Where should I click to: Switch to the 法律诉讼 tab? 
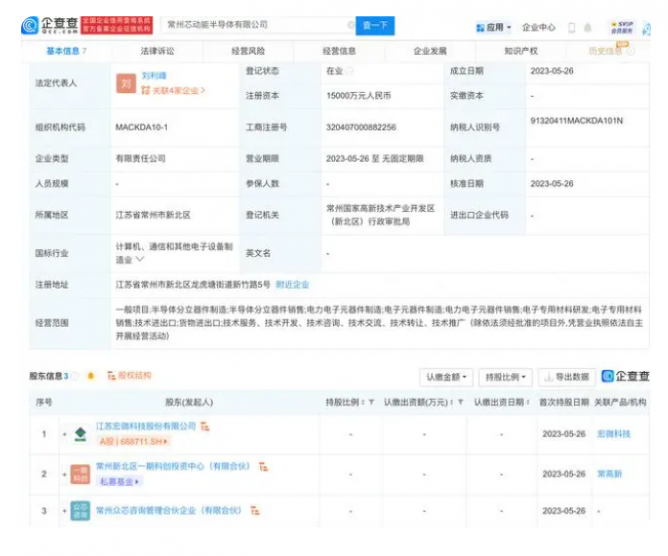point(157,50)
